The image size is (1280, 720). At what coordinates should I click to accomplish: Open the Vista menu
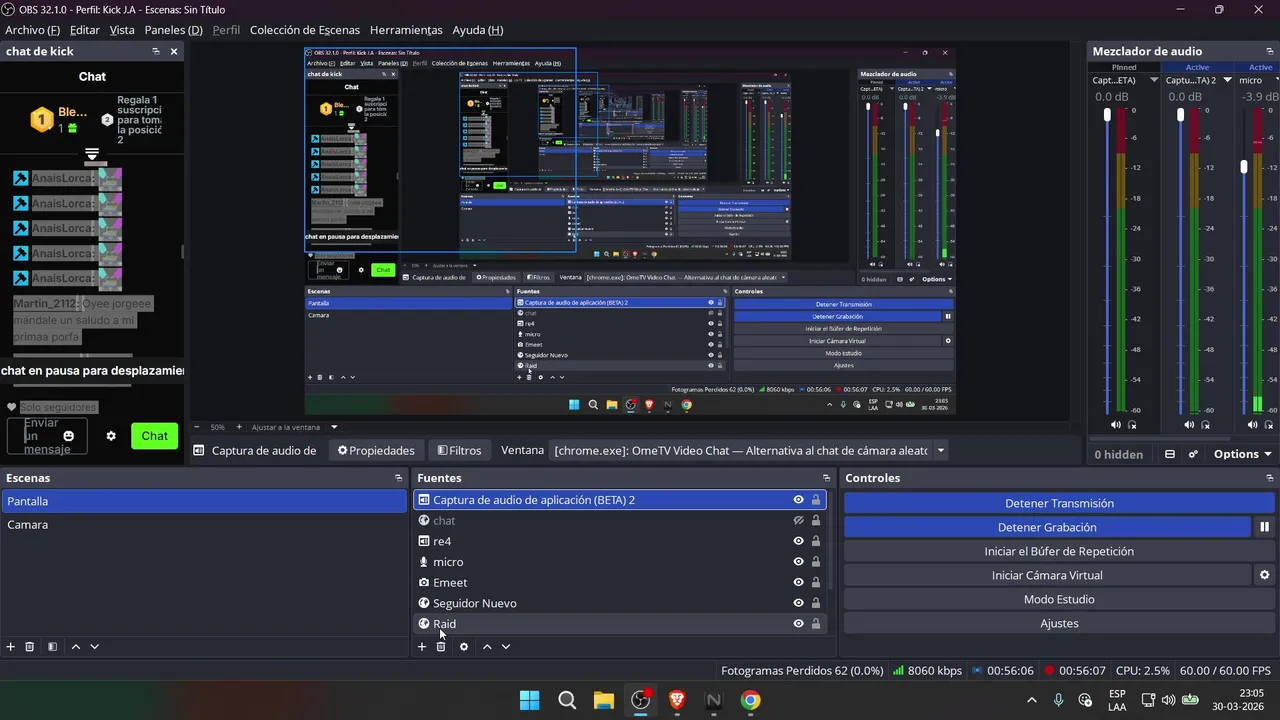pos(122,30)
